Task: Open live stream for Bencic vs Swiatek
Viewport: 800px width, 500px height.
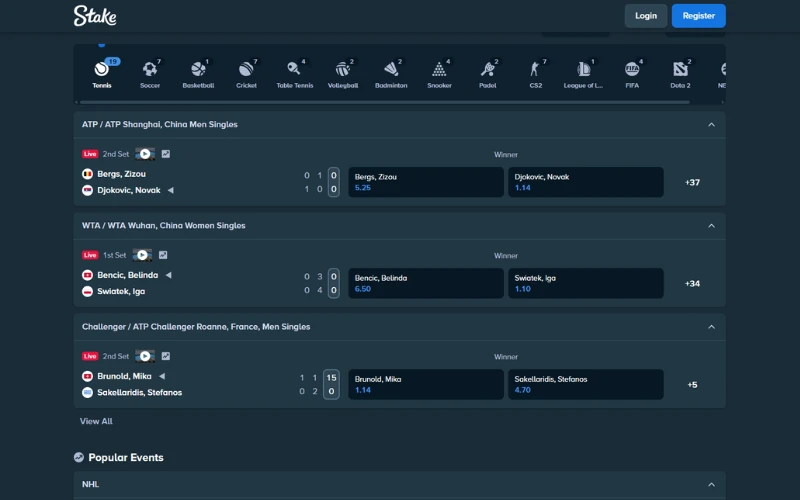Action: [142, 255]
